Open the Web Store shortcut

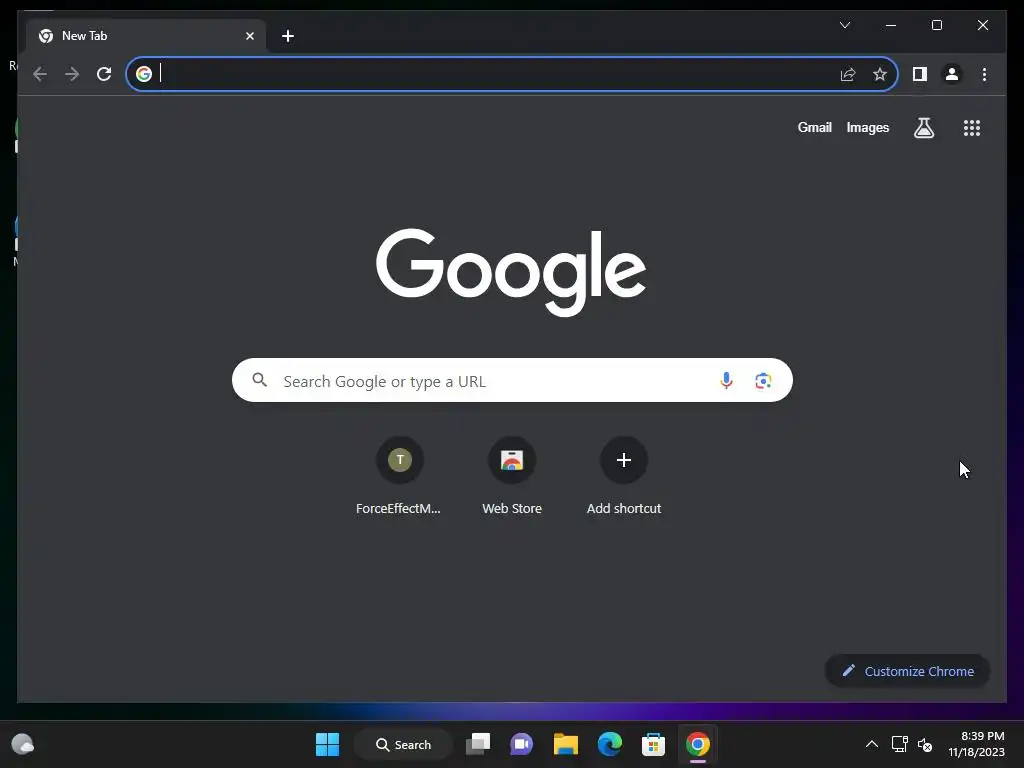(512, 477)
